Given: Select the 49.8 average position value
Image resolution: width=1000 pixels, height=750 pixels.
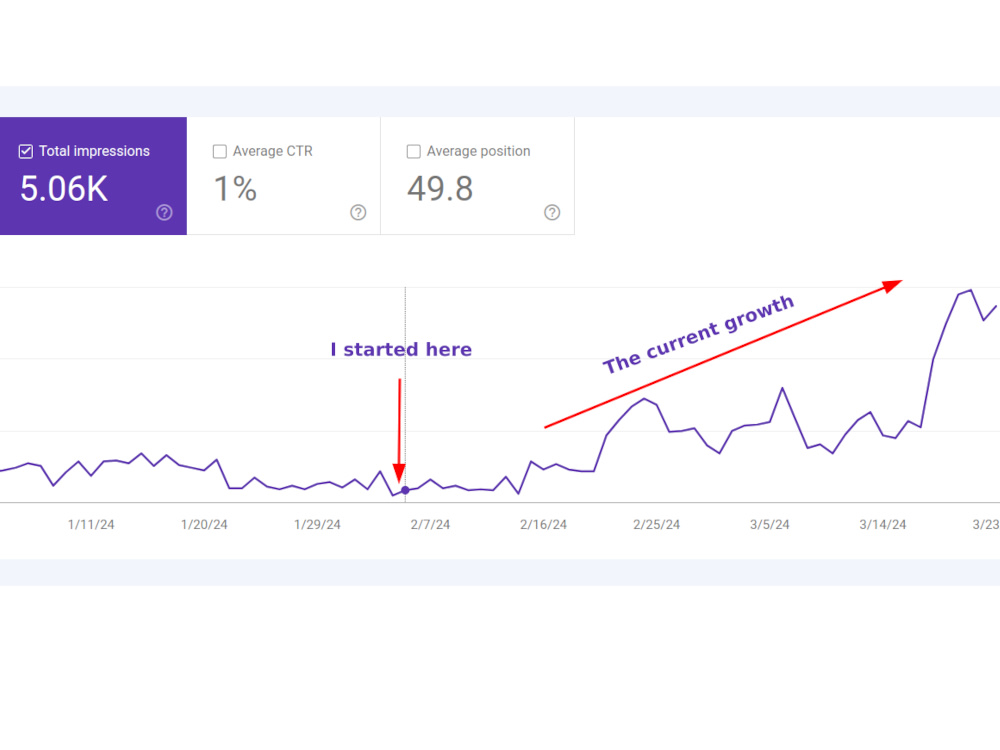Looking at the screenshot, I should (x=440, y=189).
